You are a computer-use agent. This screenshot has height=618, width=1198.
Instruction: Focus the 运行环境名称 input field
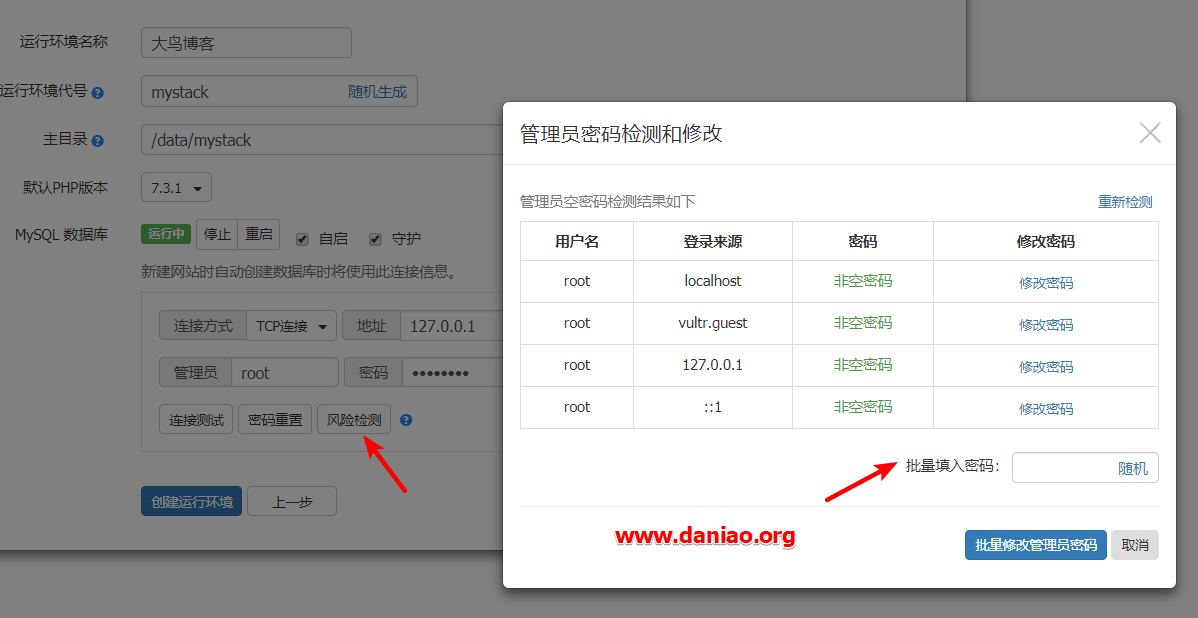(x=246, y=43)
